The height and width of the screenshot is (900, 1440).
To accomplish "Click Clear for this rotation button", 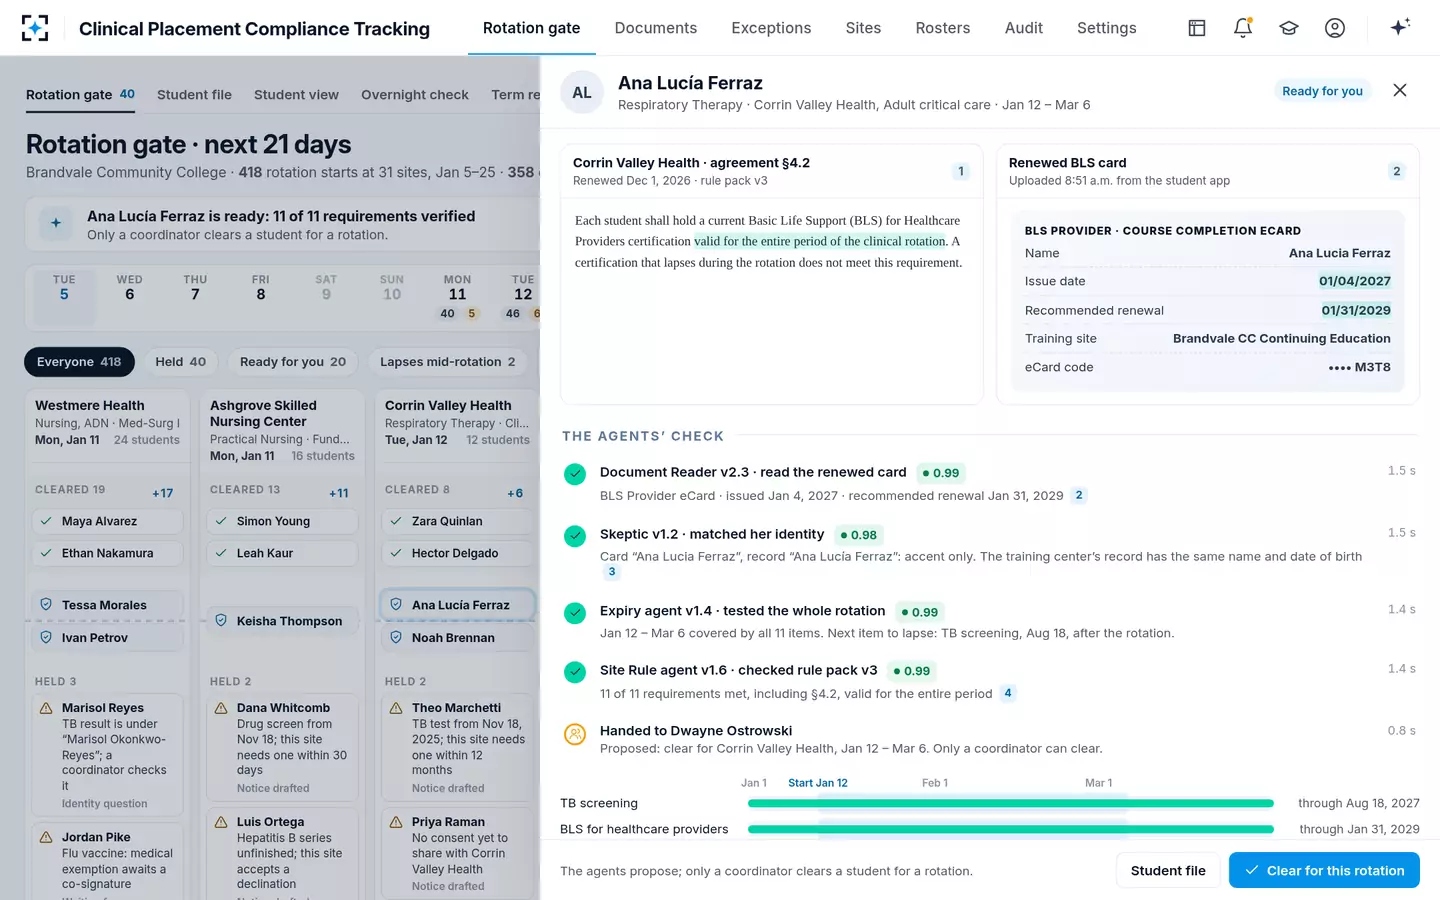I will 1324,870.
